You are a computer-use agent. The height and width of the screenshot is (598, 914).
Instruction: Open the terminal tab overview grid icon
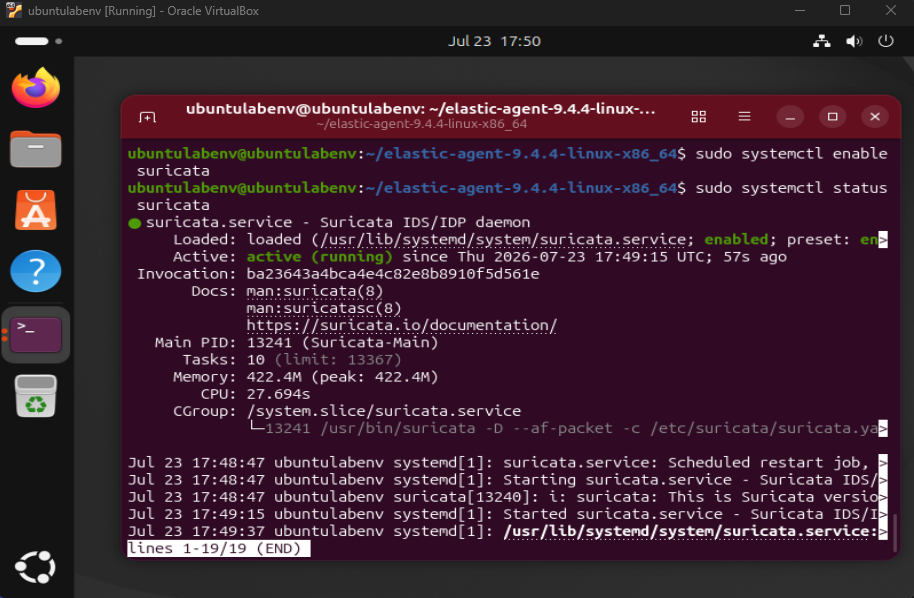[698, 117]
